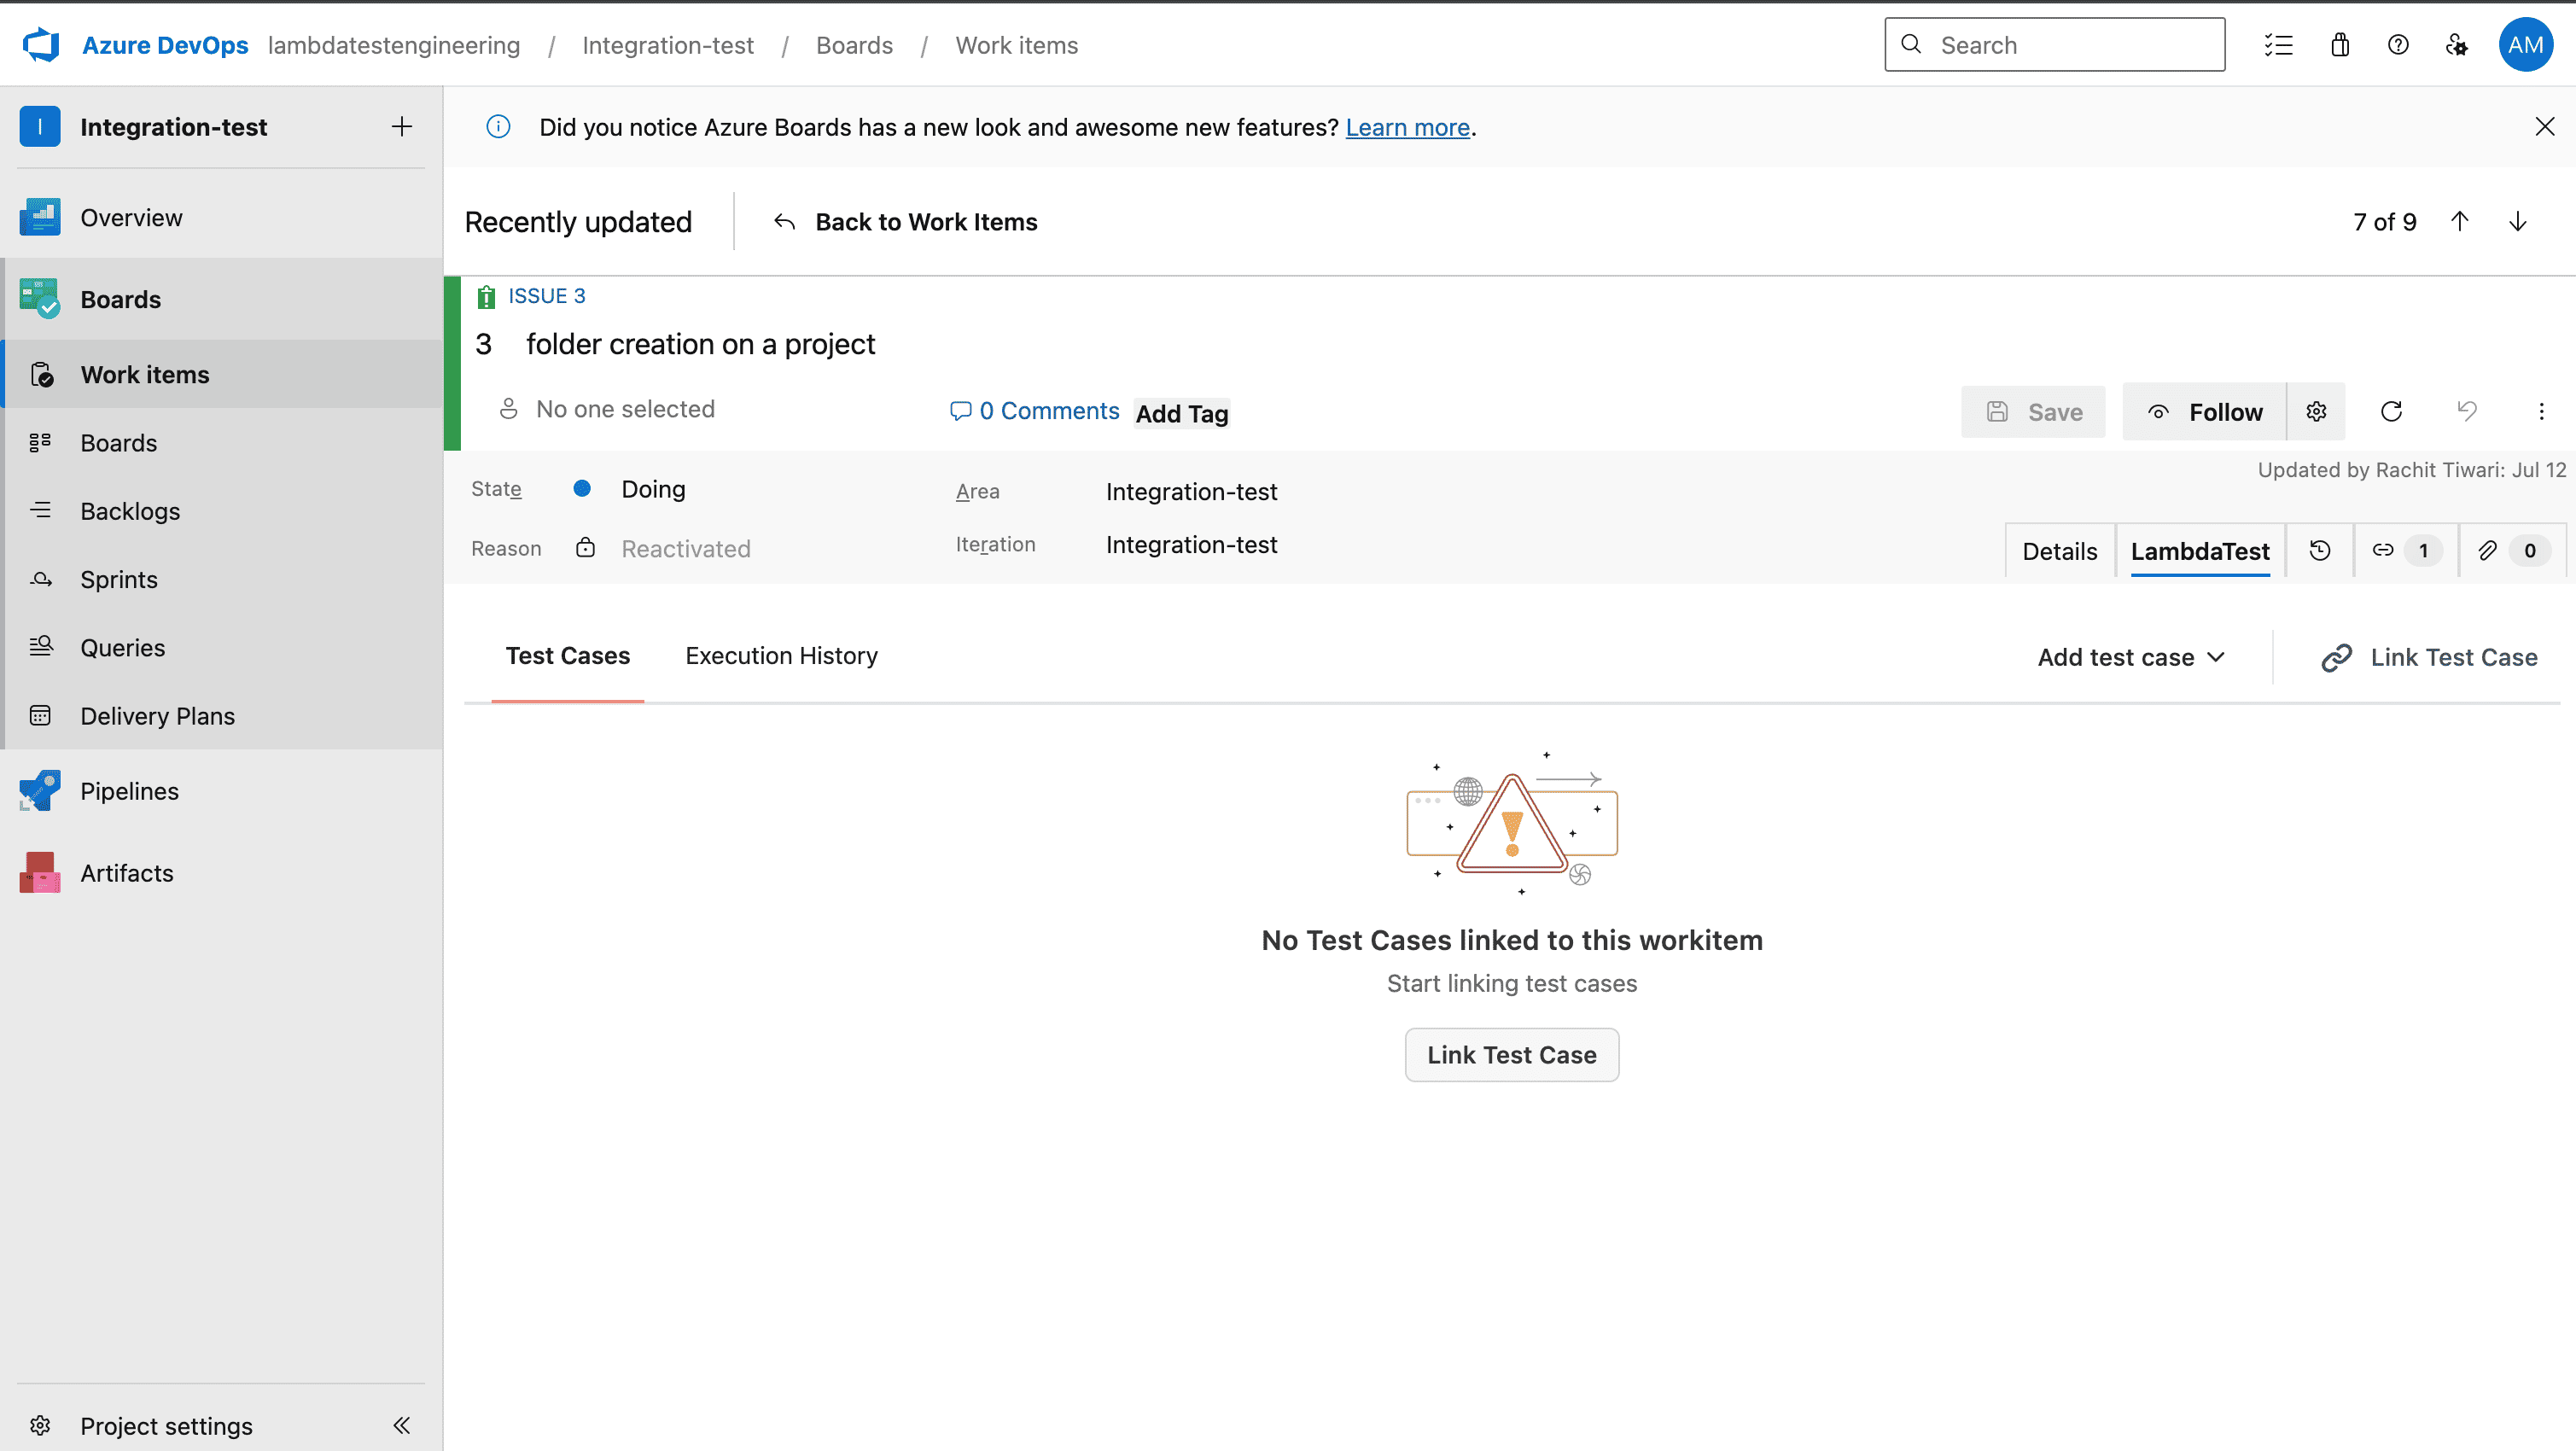Collapse the left sidebar with the chevron
2576x1451 pixels.
point(402,1425)
